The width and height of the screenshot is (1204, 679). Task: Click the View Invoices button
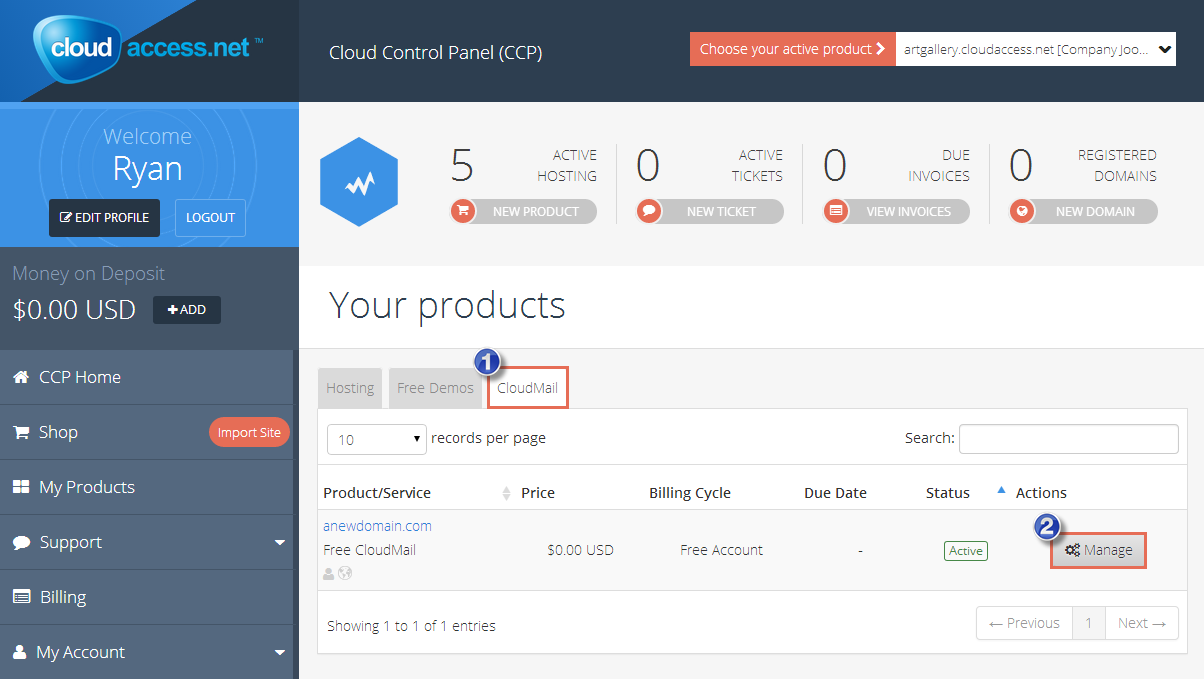(x=896, y=211)
